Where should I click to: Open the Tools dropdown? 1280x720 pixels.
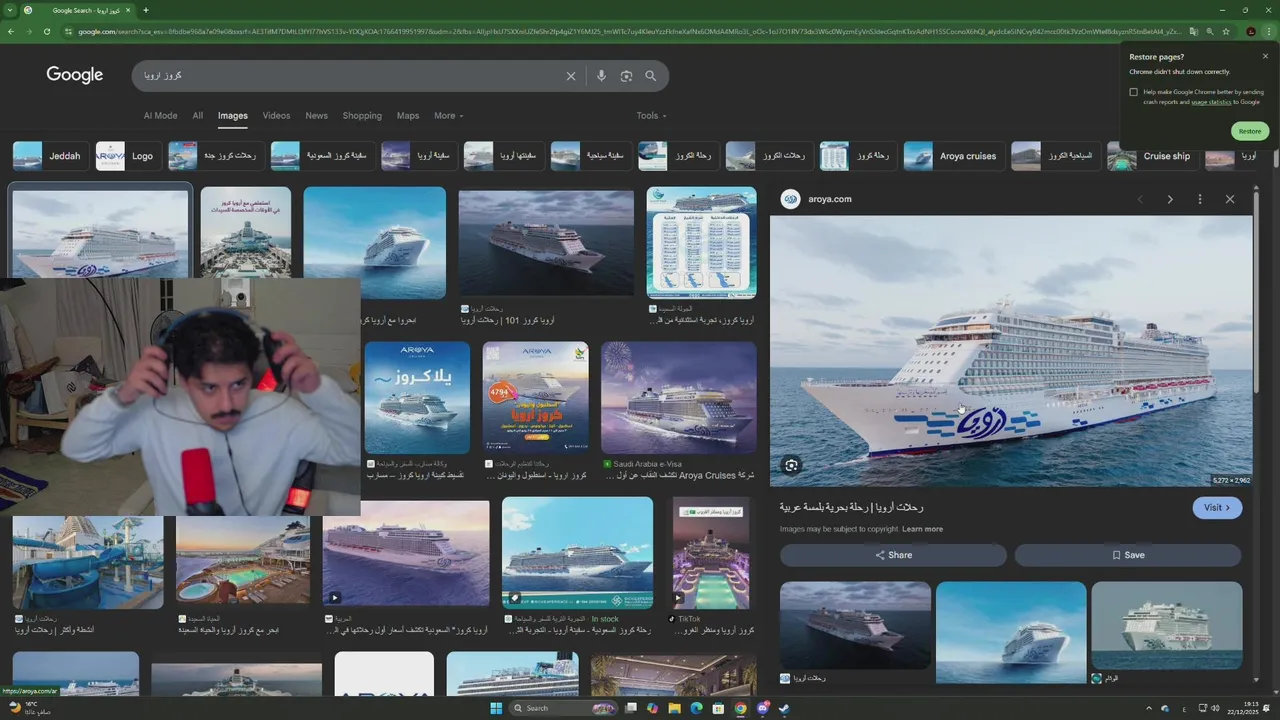tap(651, 116)
